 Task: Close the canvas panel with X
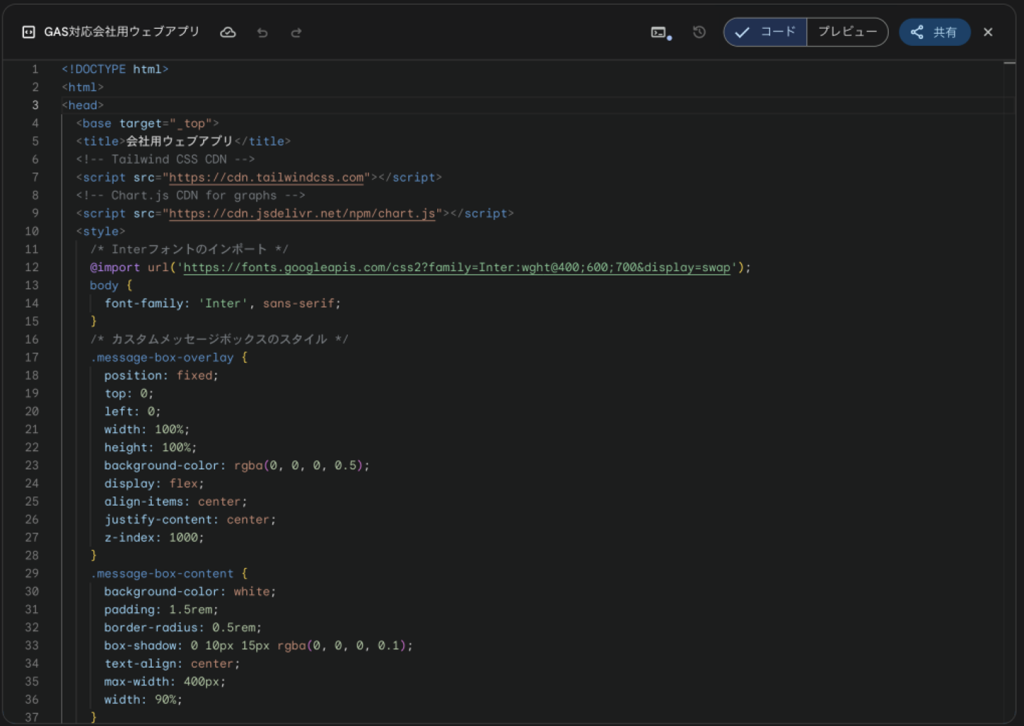click(988, 32)
